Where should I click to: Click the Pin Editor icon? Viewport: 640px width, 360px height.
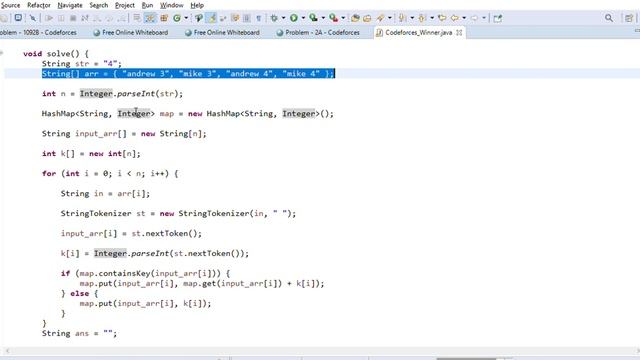(x=498, y=18)
